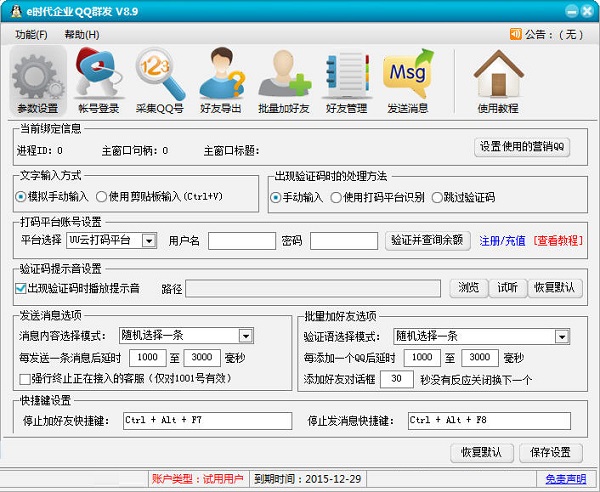Image resolution: width=600 pixels, height=492 pixels.
Task: Open the 功能(F) menu
Action: (31, 35)
